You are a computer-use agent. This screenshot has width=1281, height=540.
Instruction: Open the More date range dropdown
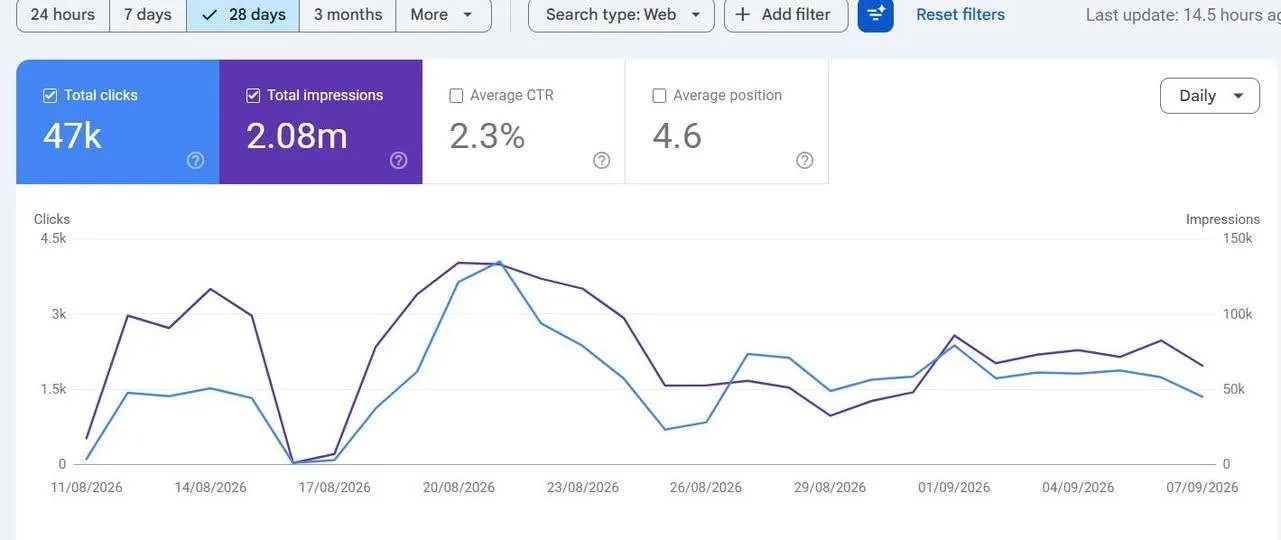(x=443, y=15)
